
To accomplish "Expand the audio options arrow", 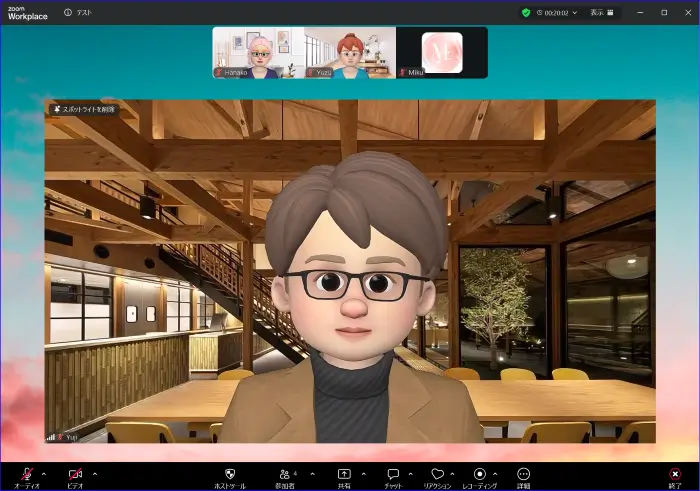I will point(44,474).
